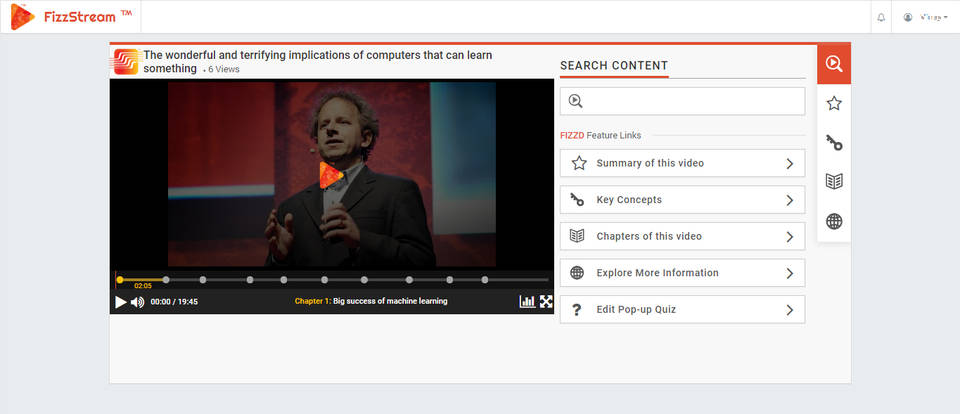This screenshot has height=414, width=960.
Task: Click the globe icon in right sidebar
Action: coord(834,221)
